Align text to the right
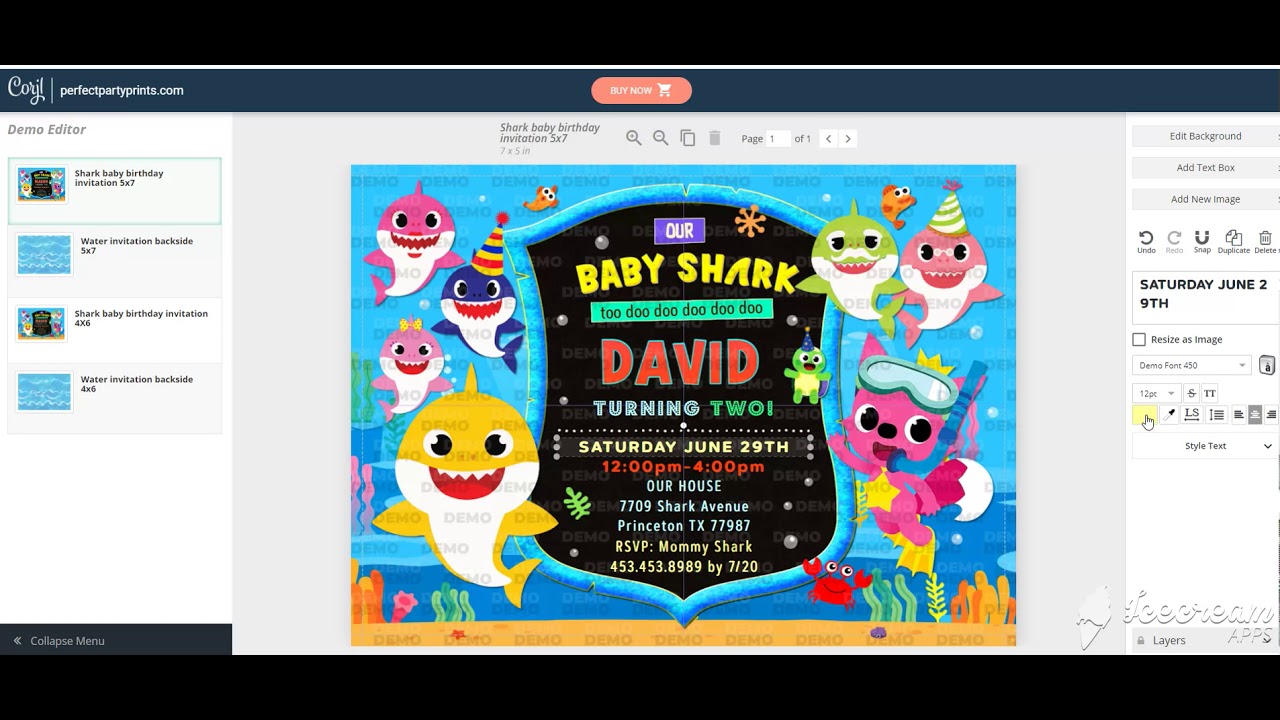Screen dimensions: 1280x720 [1271, 414]
